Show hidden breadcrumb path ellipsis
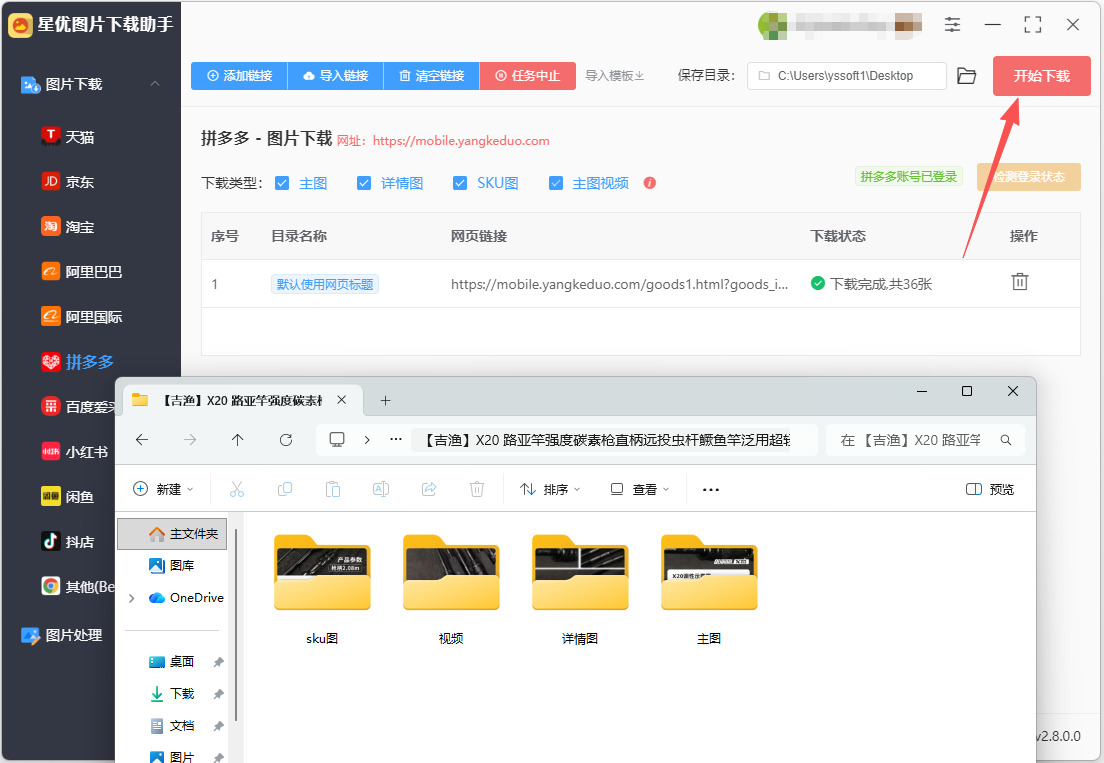1104x763 pixels. [396, 440]
